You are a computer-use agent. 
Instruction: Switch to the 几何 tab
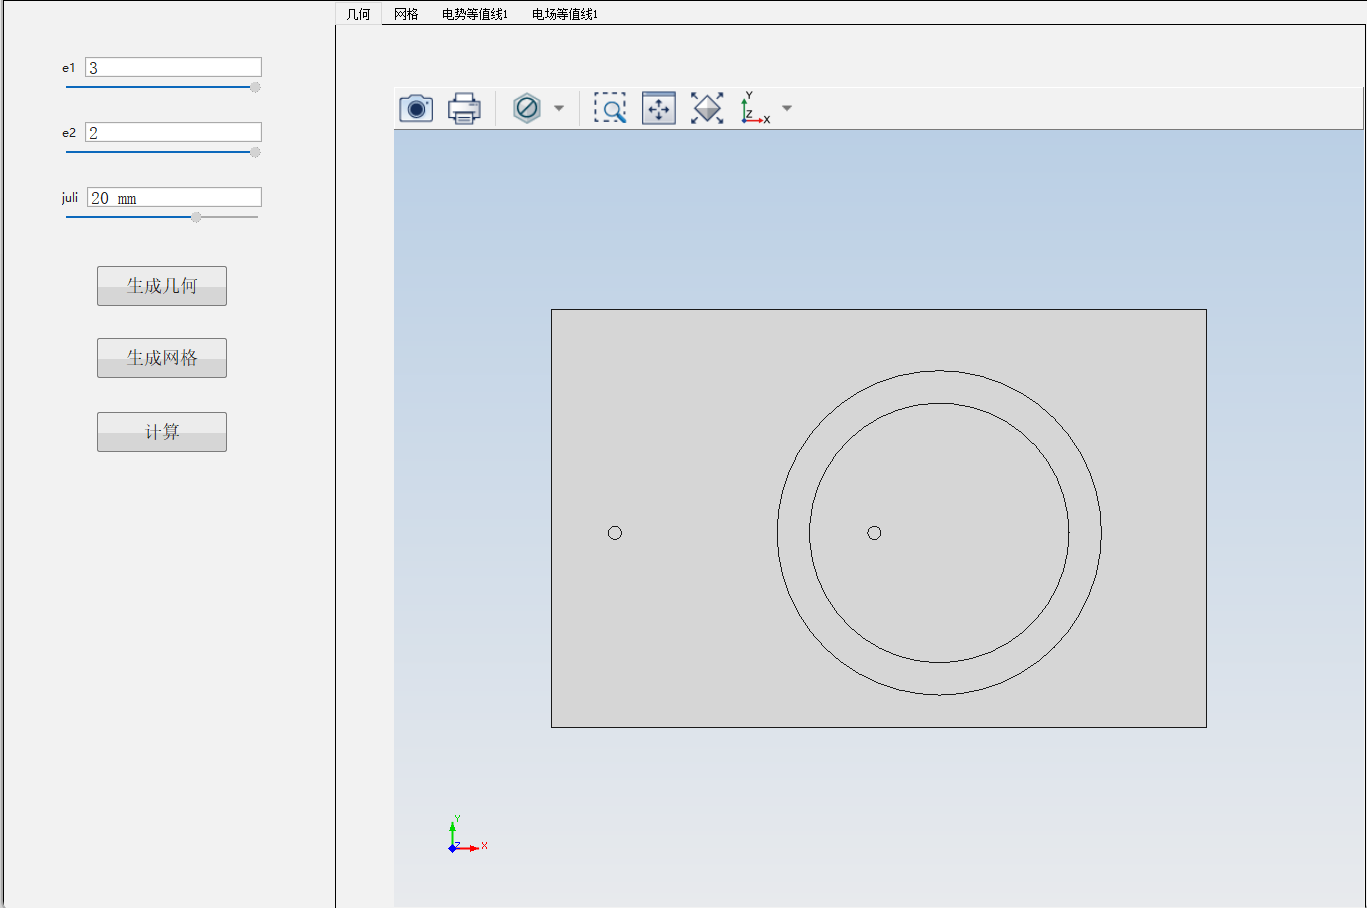coord(358,14)
